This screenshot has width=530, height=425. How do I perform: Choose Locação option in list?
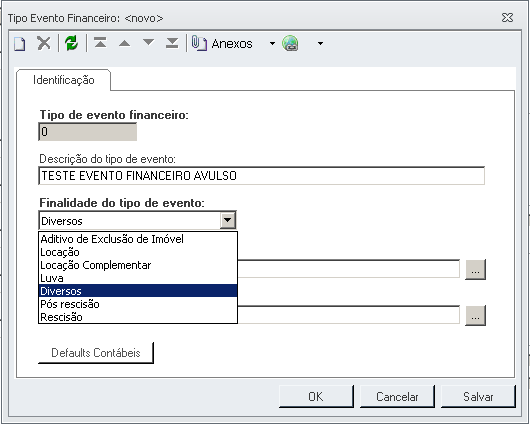click(138, 252)
